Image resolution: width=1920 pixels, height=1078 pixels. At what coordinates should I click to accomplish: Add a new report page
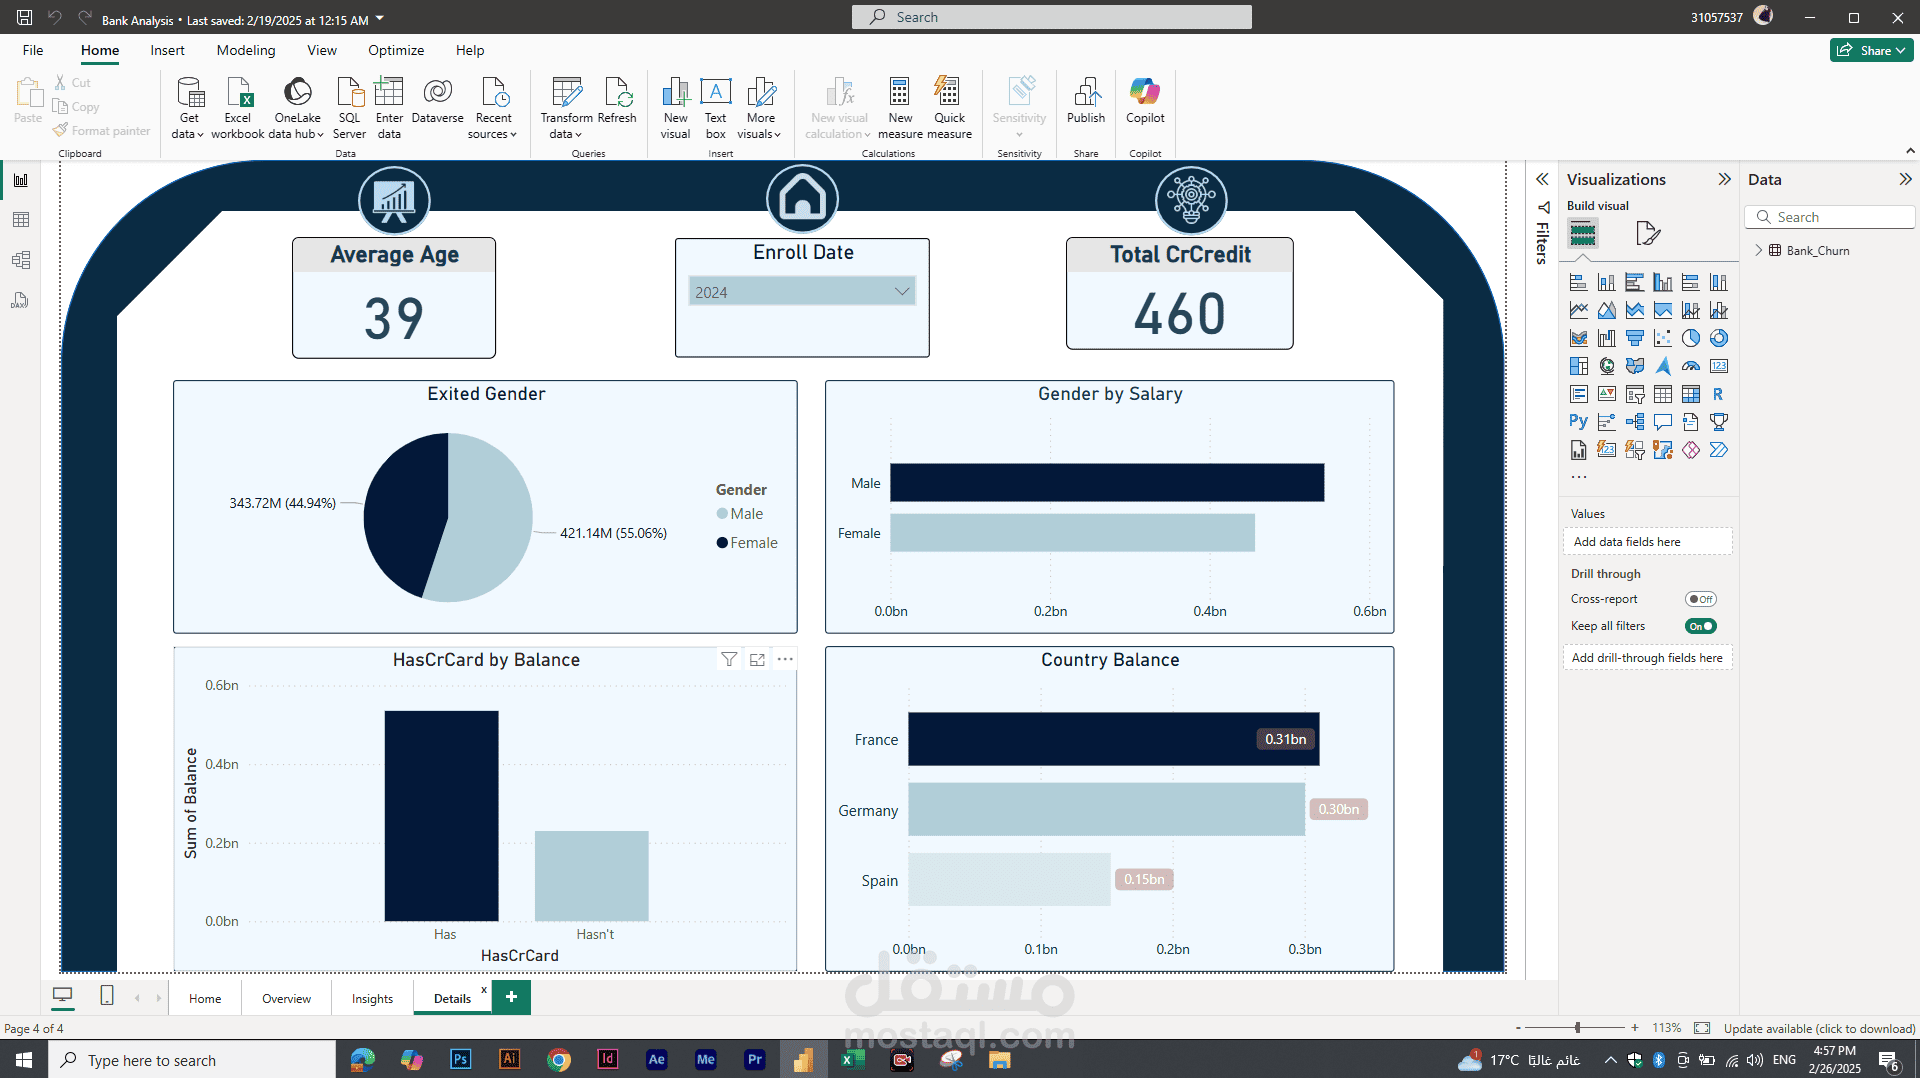pos(511,997)
